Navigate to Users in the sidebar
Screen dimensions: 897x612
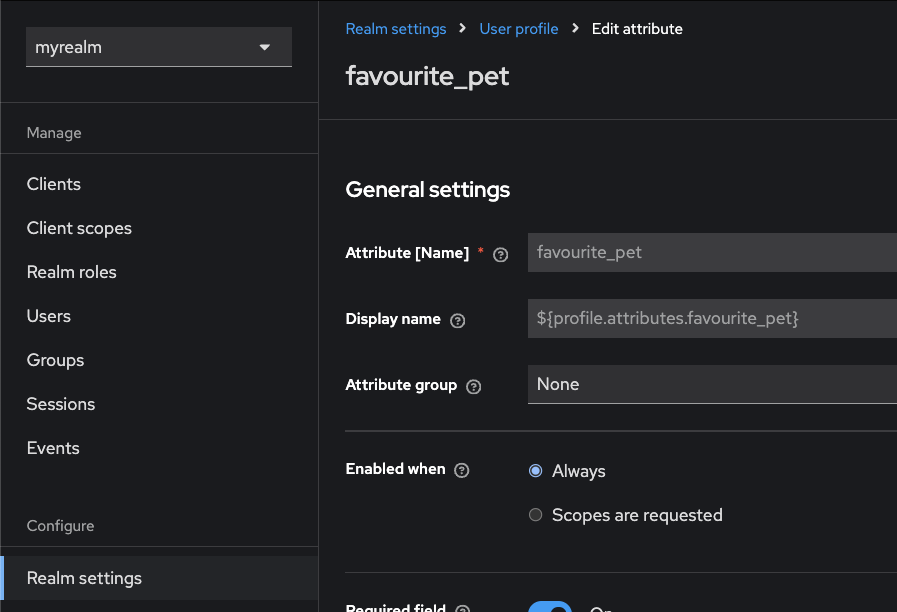[x=49, y=316]
